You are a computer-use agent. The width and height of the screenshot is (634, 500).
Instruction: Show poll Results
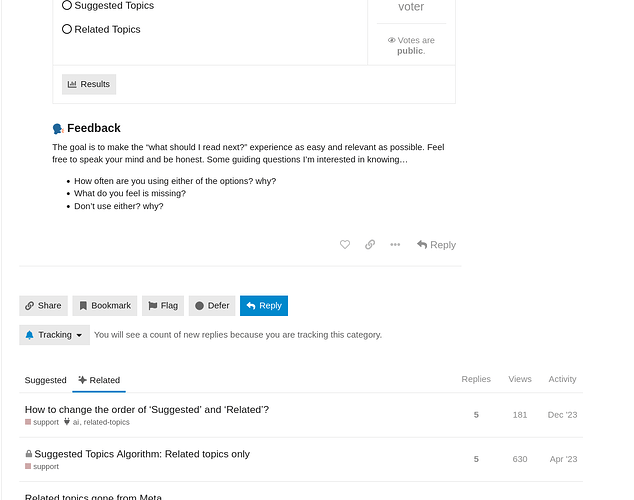pyautogui.click(x=89, y=84)
